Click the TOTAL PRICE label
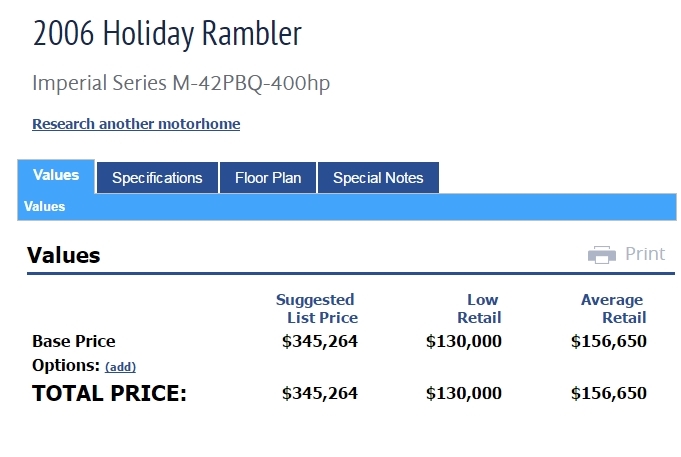681x457 pixels. [110, 393]
